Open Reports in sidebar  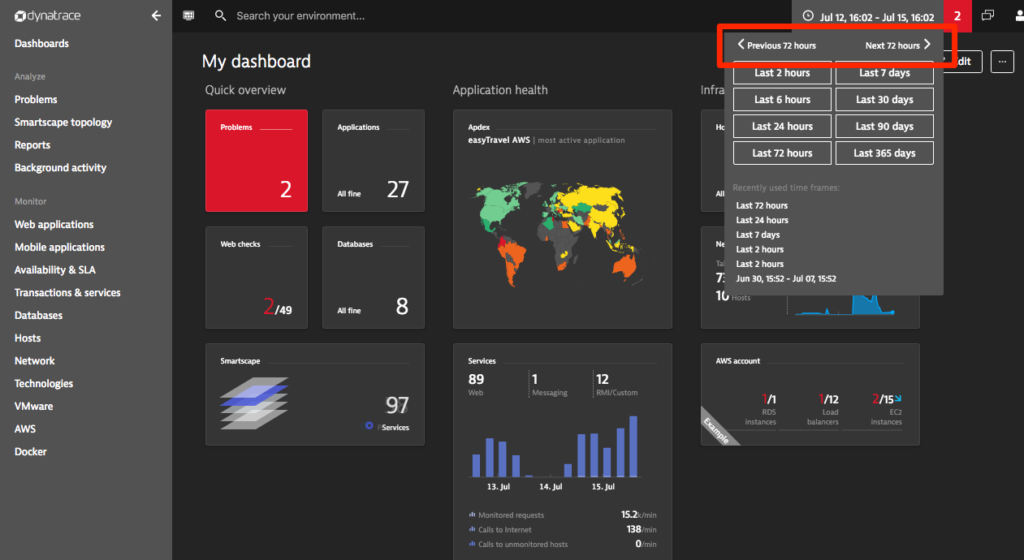coord(33,145)
